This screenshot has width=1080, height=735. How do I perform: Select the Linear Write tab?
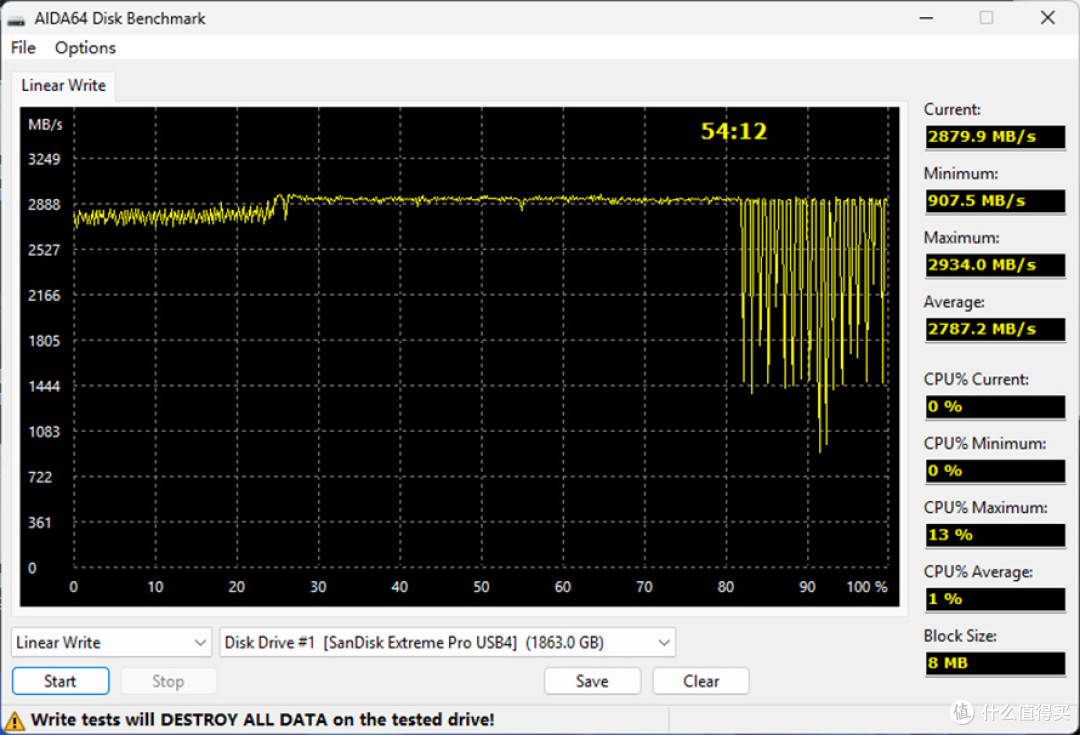click(x=63, y=85)
